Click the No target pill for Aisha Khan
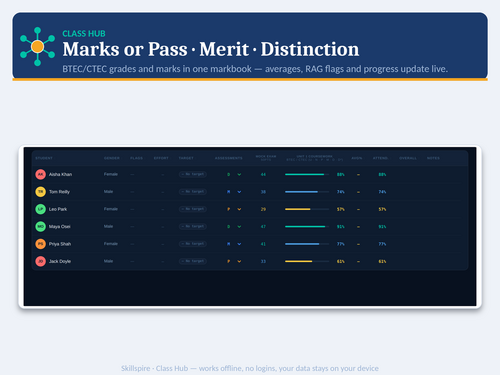 193,174
